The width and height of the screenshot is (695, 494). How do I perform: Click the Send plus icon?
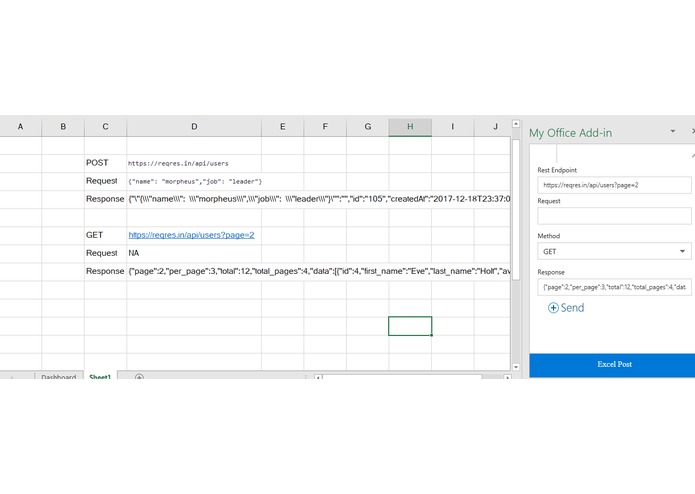pyautogui.click(x=553, y=308)
